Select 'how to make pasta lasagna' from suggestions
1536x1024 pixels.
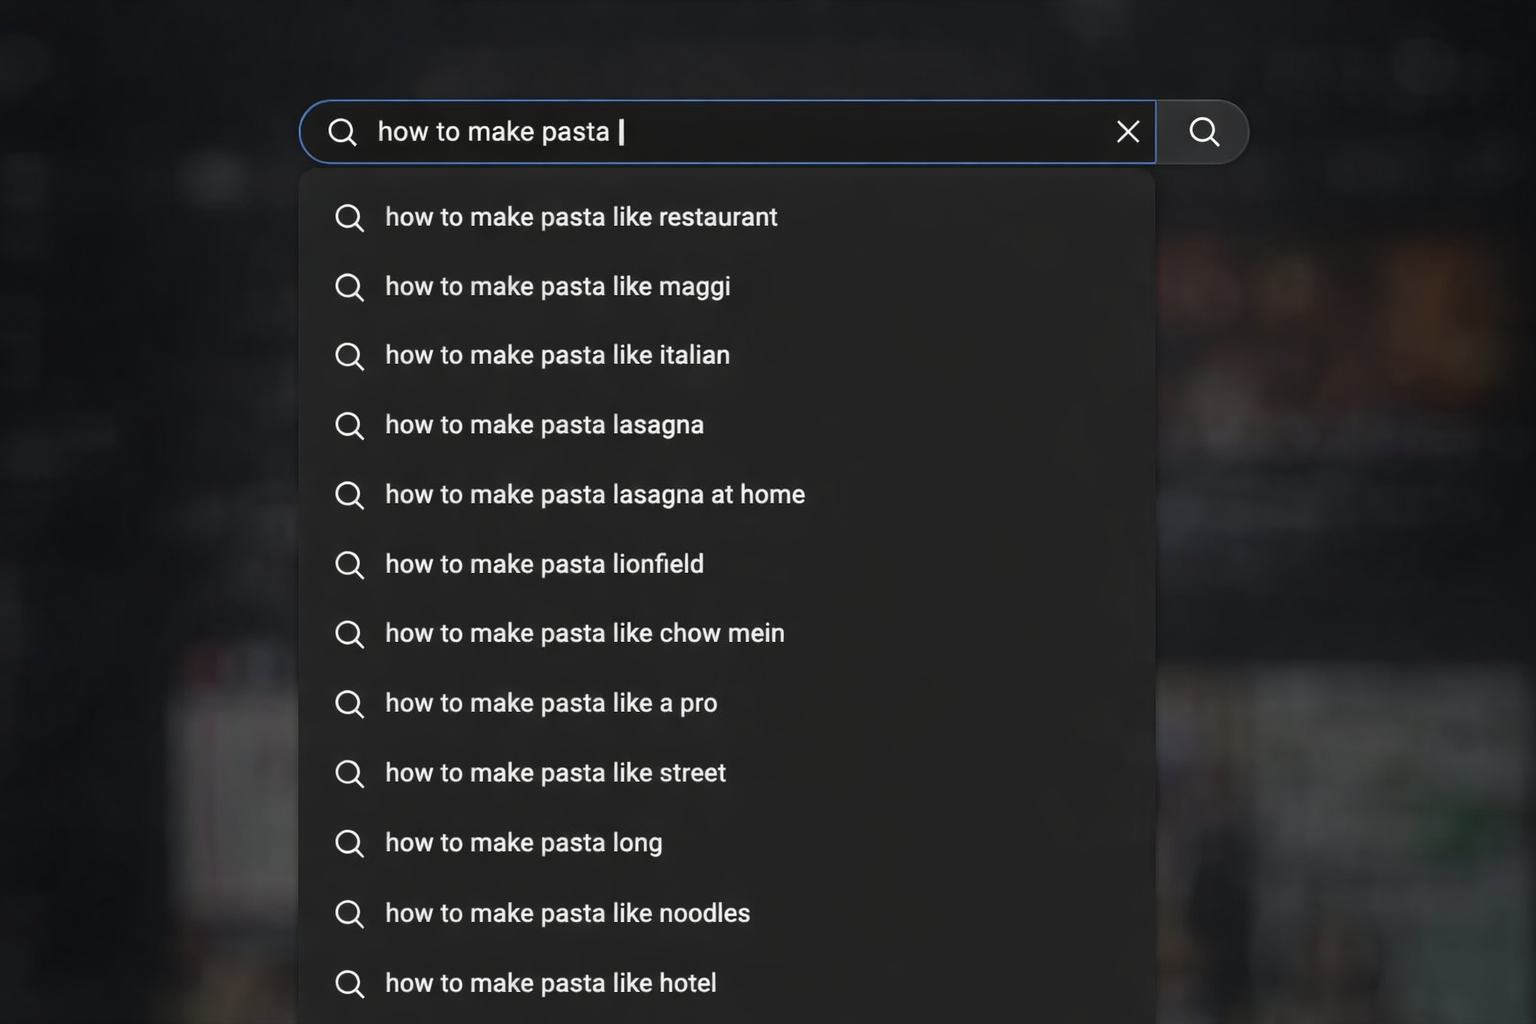[544, 425]
